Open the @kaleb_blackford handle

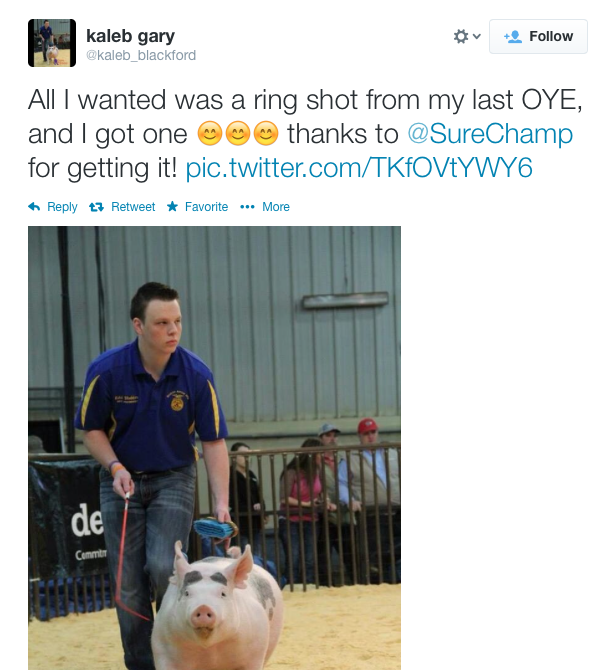[x=141, y=55]
